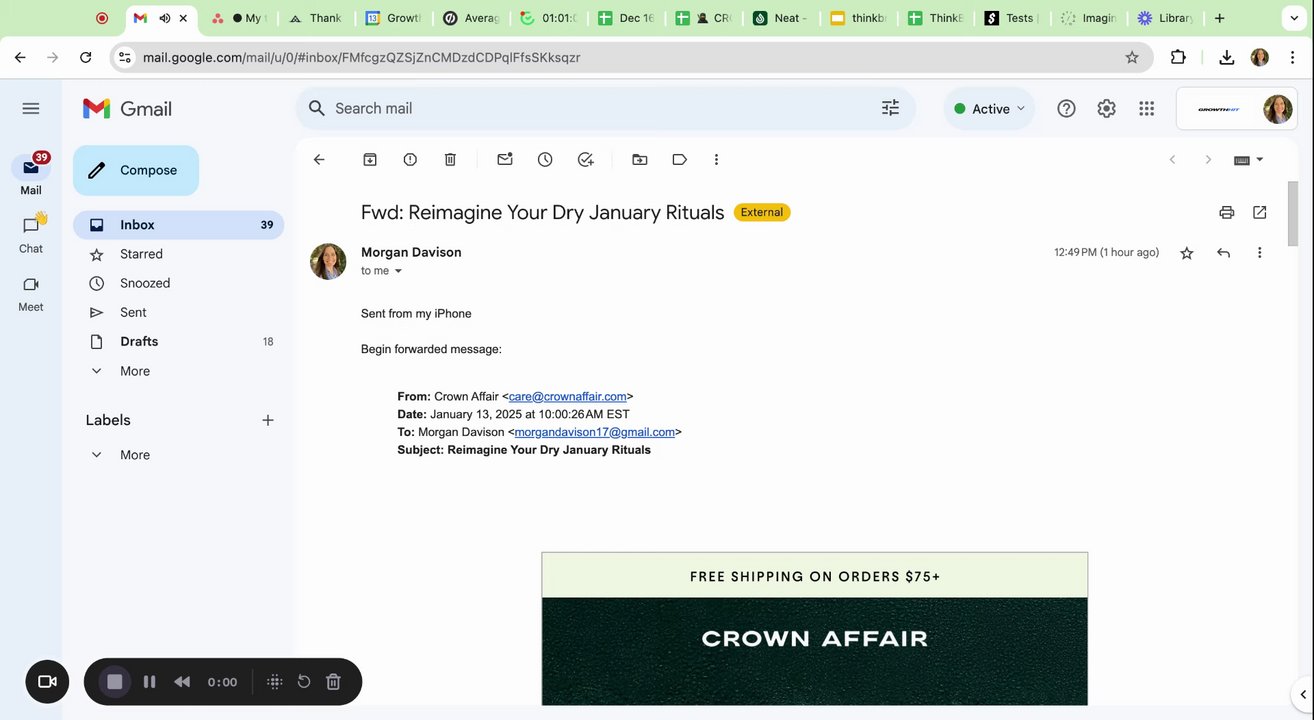The height and width of the screenshot is (720, 1314).
Task: Bookmark this page with star icon
Action: pyautogui.click(x=1132, y=58)
